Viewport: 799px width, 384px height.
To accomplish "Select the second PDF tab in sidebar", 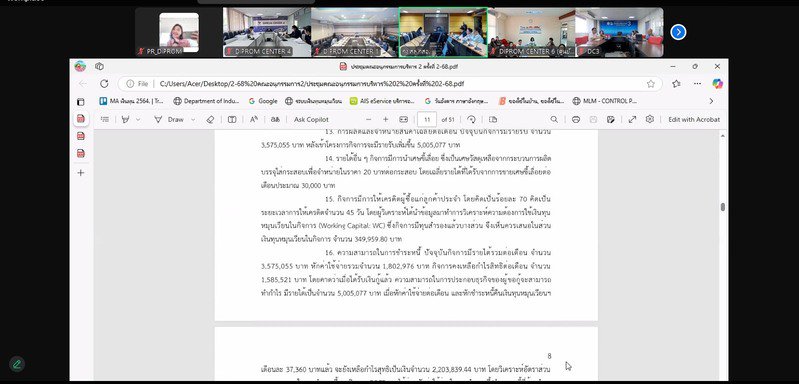I will pyautogui.click(x=81, y=136).
